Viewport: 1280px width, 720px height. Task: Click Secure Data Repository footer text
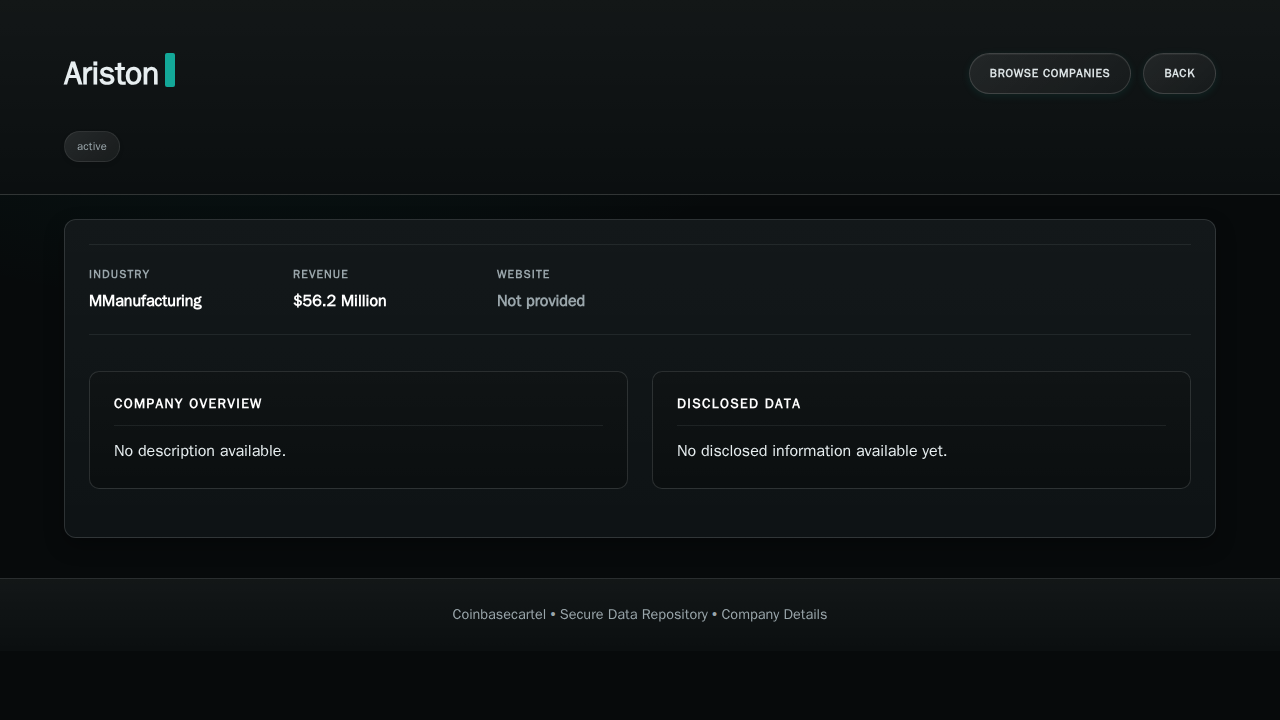(633, 614)
